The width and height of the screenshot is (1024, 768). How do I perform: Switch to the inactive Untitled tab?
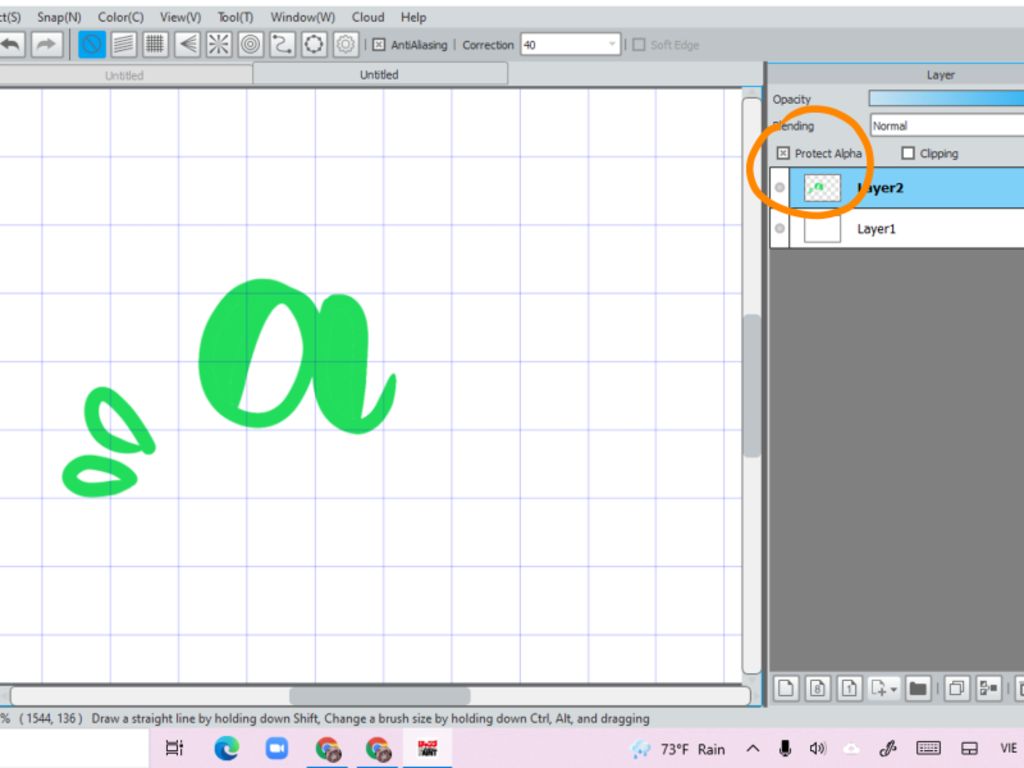click(124, 75)
